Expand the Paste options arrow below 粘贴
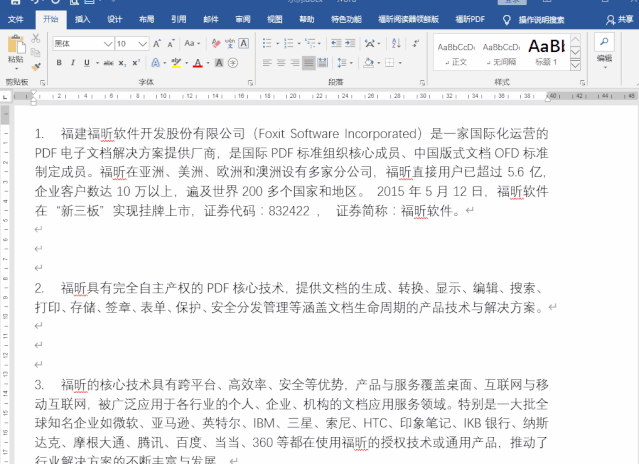The height and width of the screenshot is (464, 639). coord(16,68)
